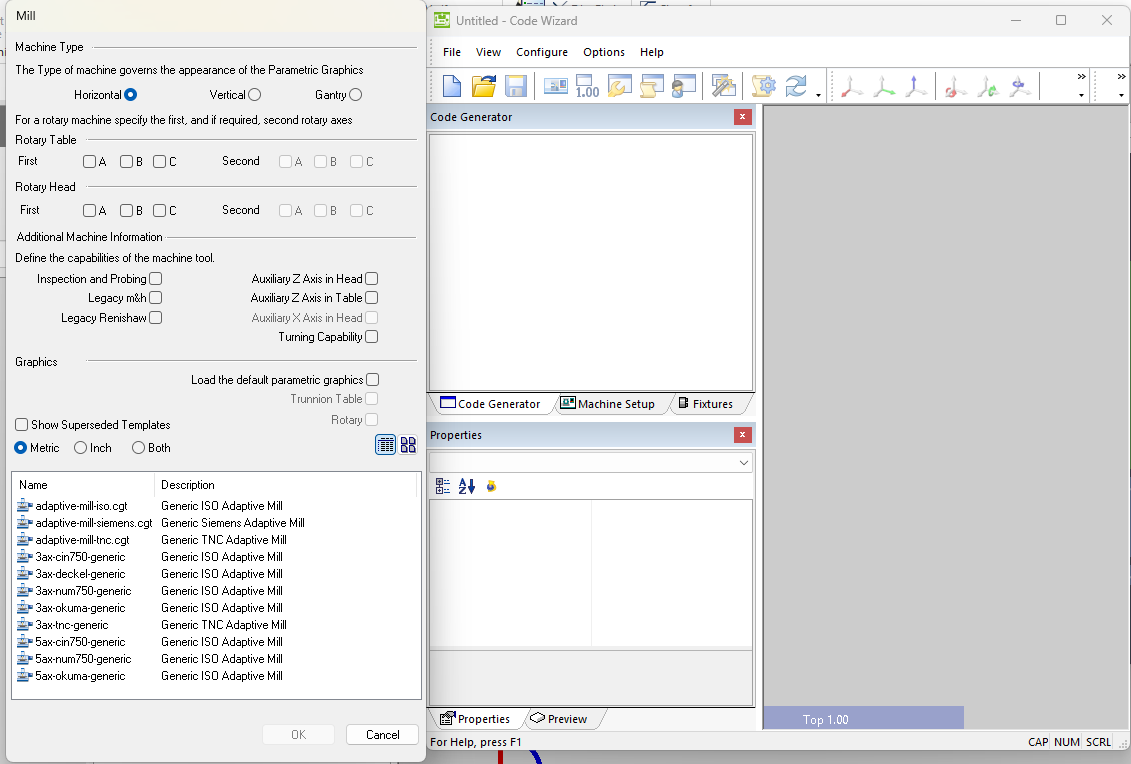This screenshot has width=1131, height=764.
Task: Expand the toolbar overflow chevron
Action: pyautogui.click(x=1083, y=75)
